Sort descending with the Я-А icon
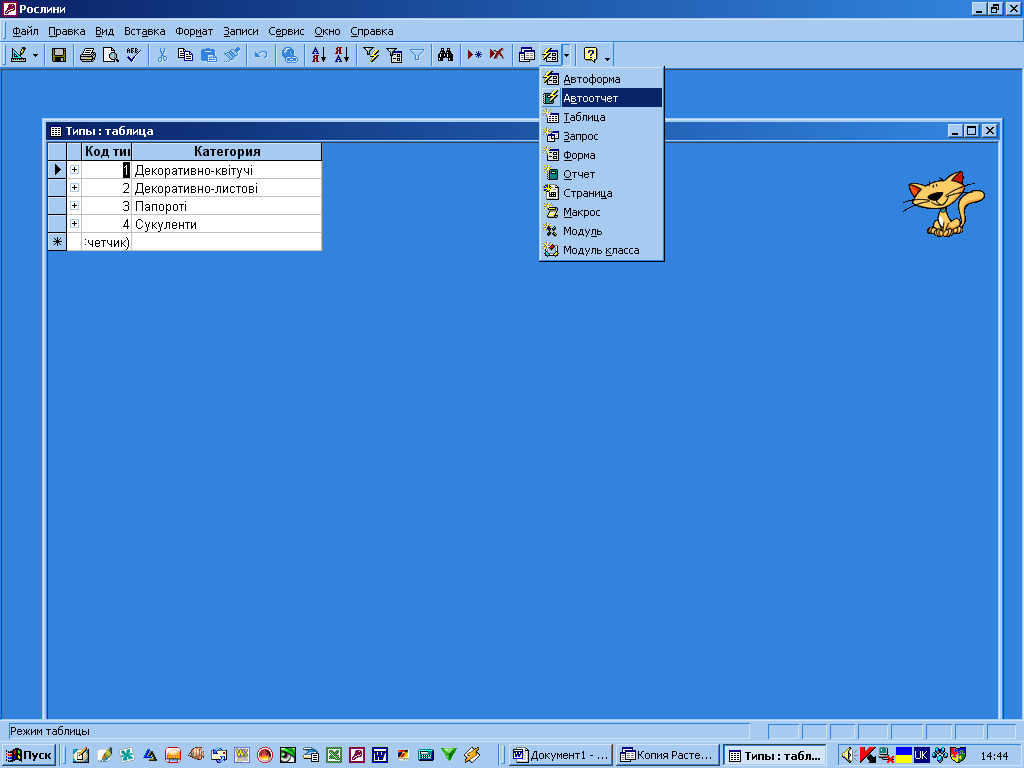This screenshot has height=768, width=1024. point(342,55)
